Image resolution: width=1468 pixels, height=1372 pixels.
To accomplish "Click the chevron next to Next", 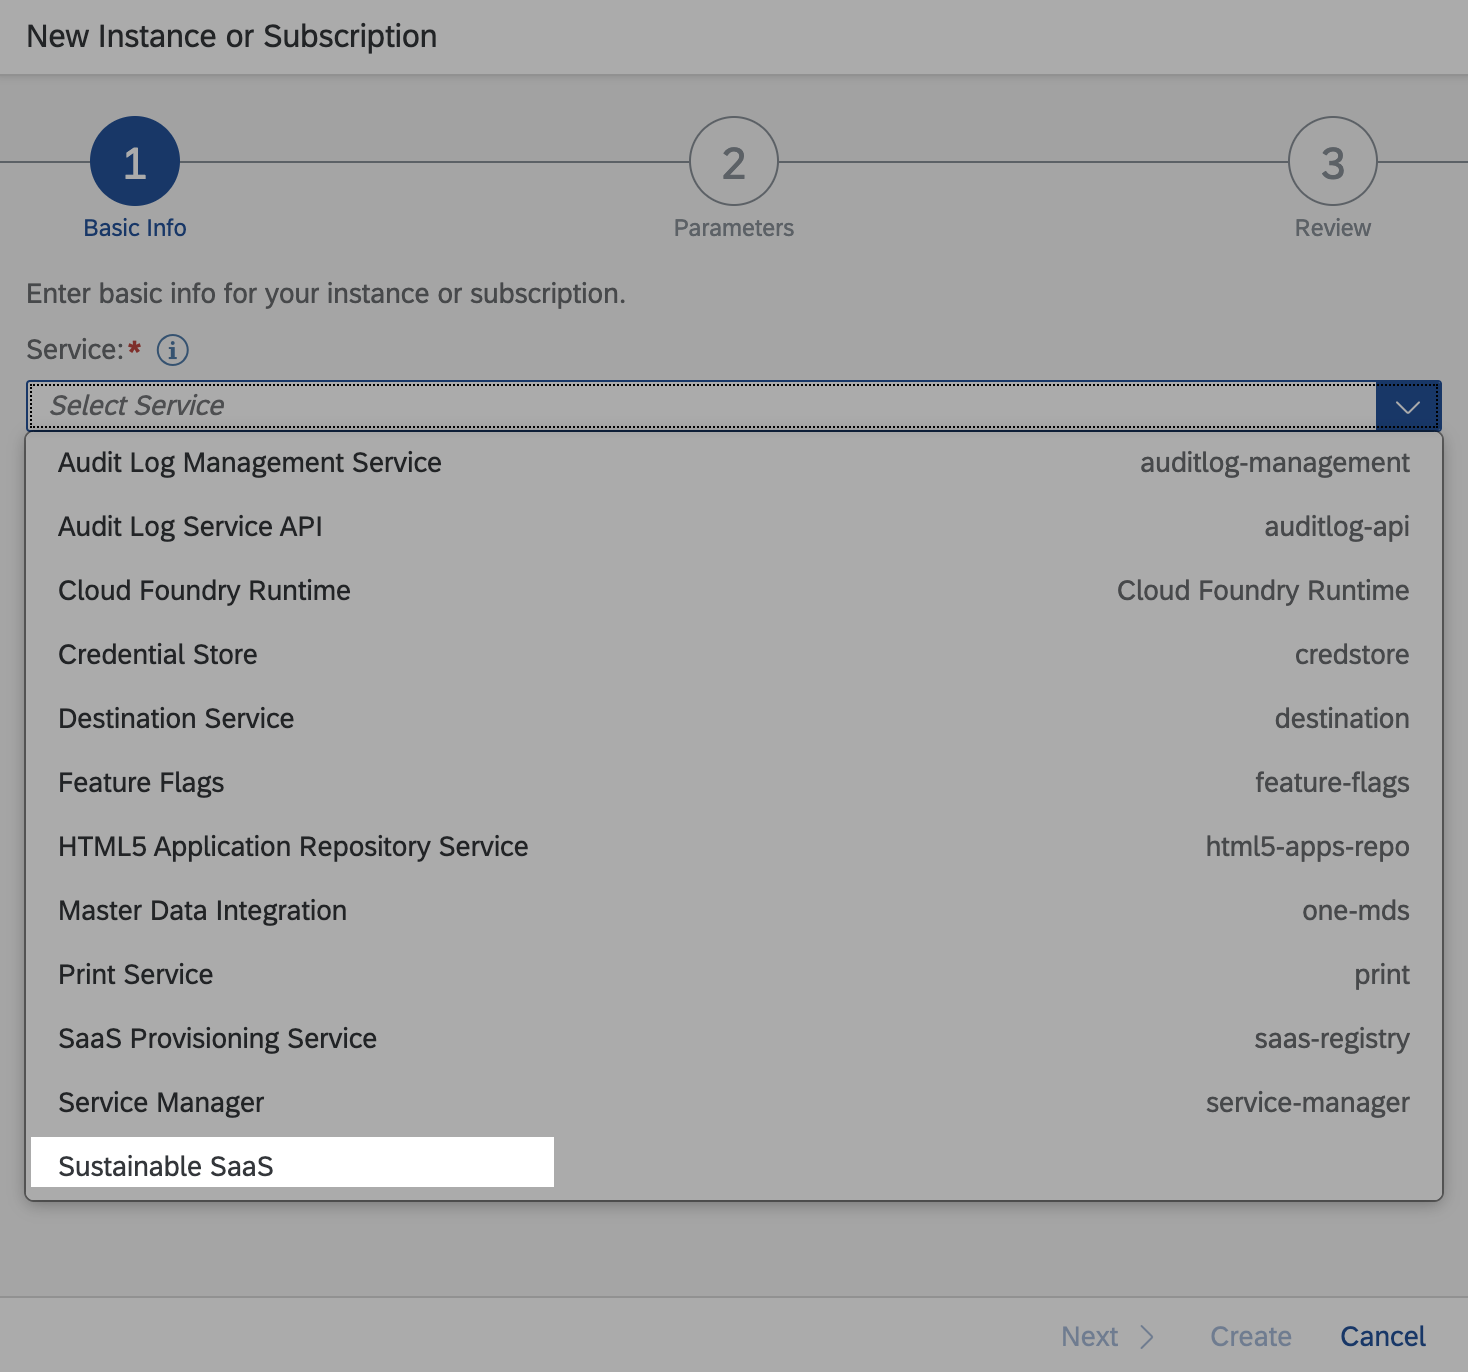I will [1147, 1337].
